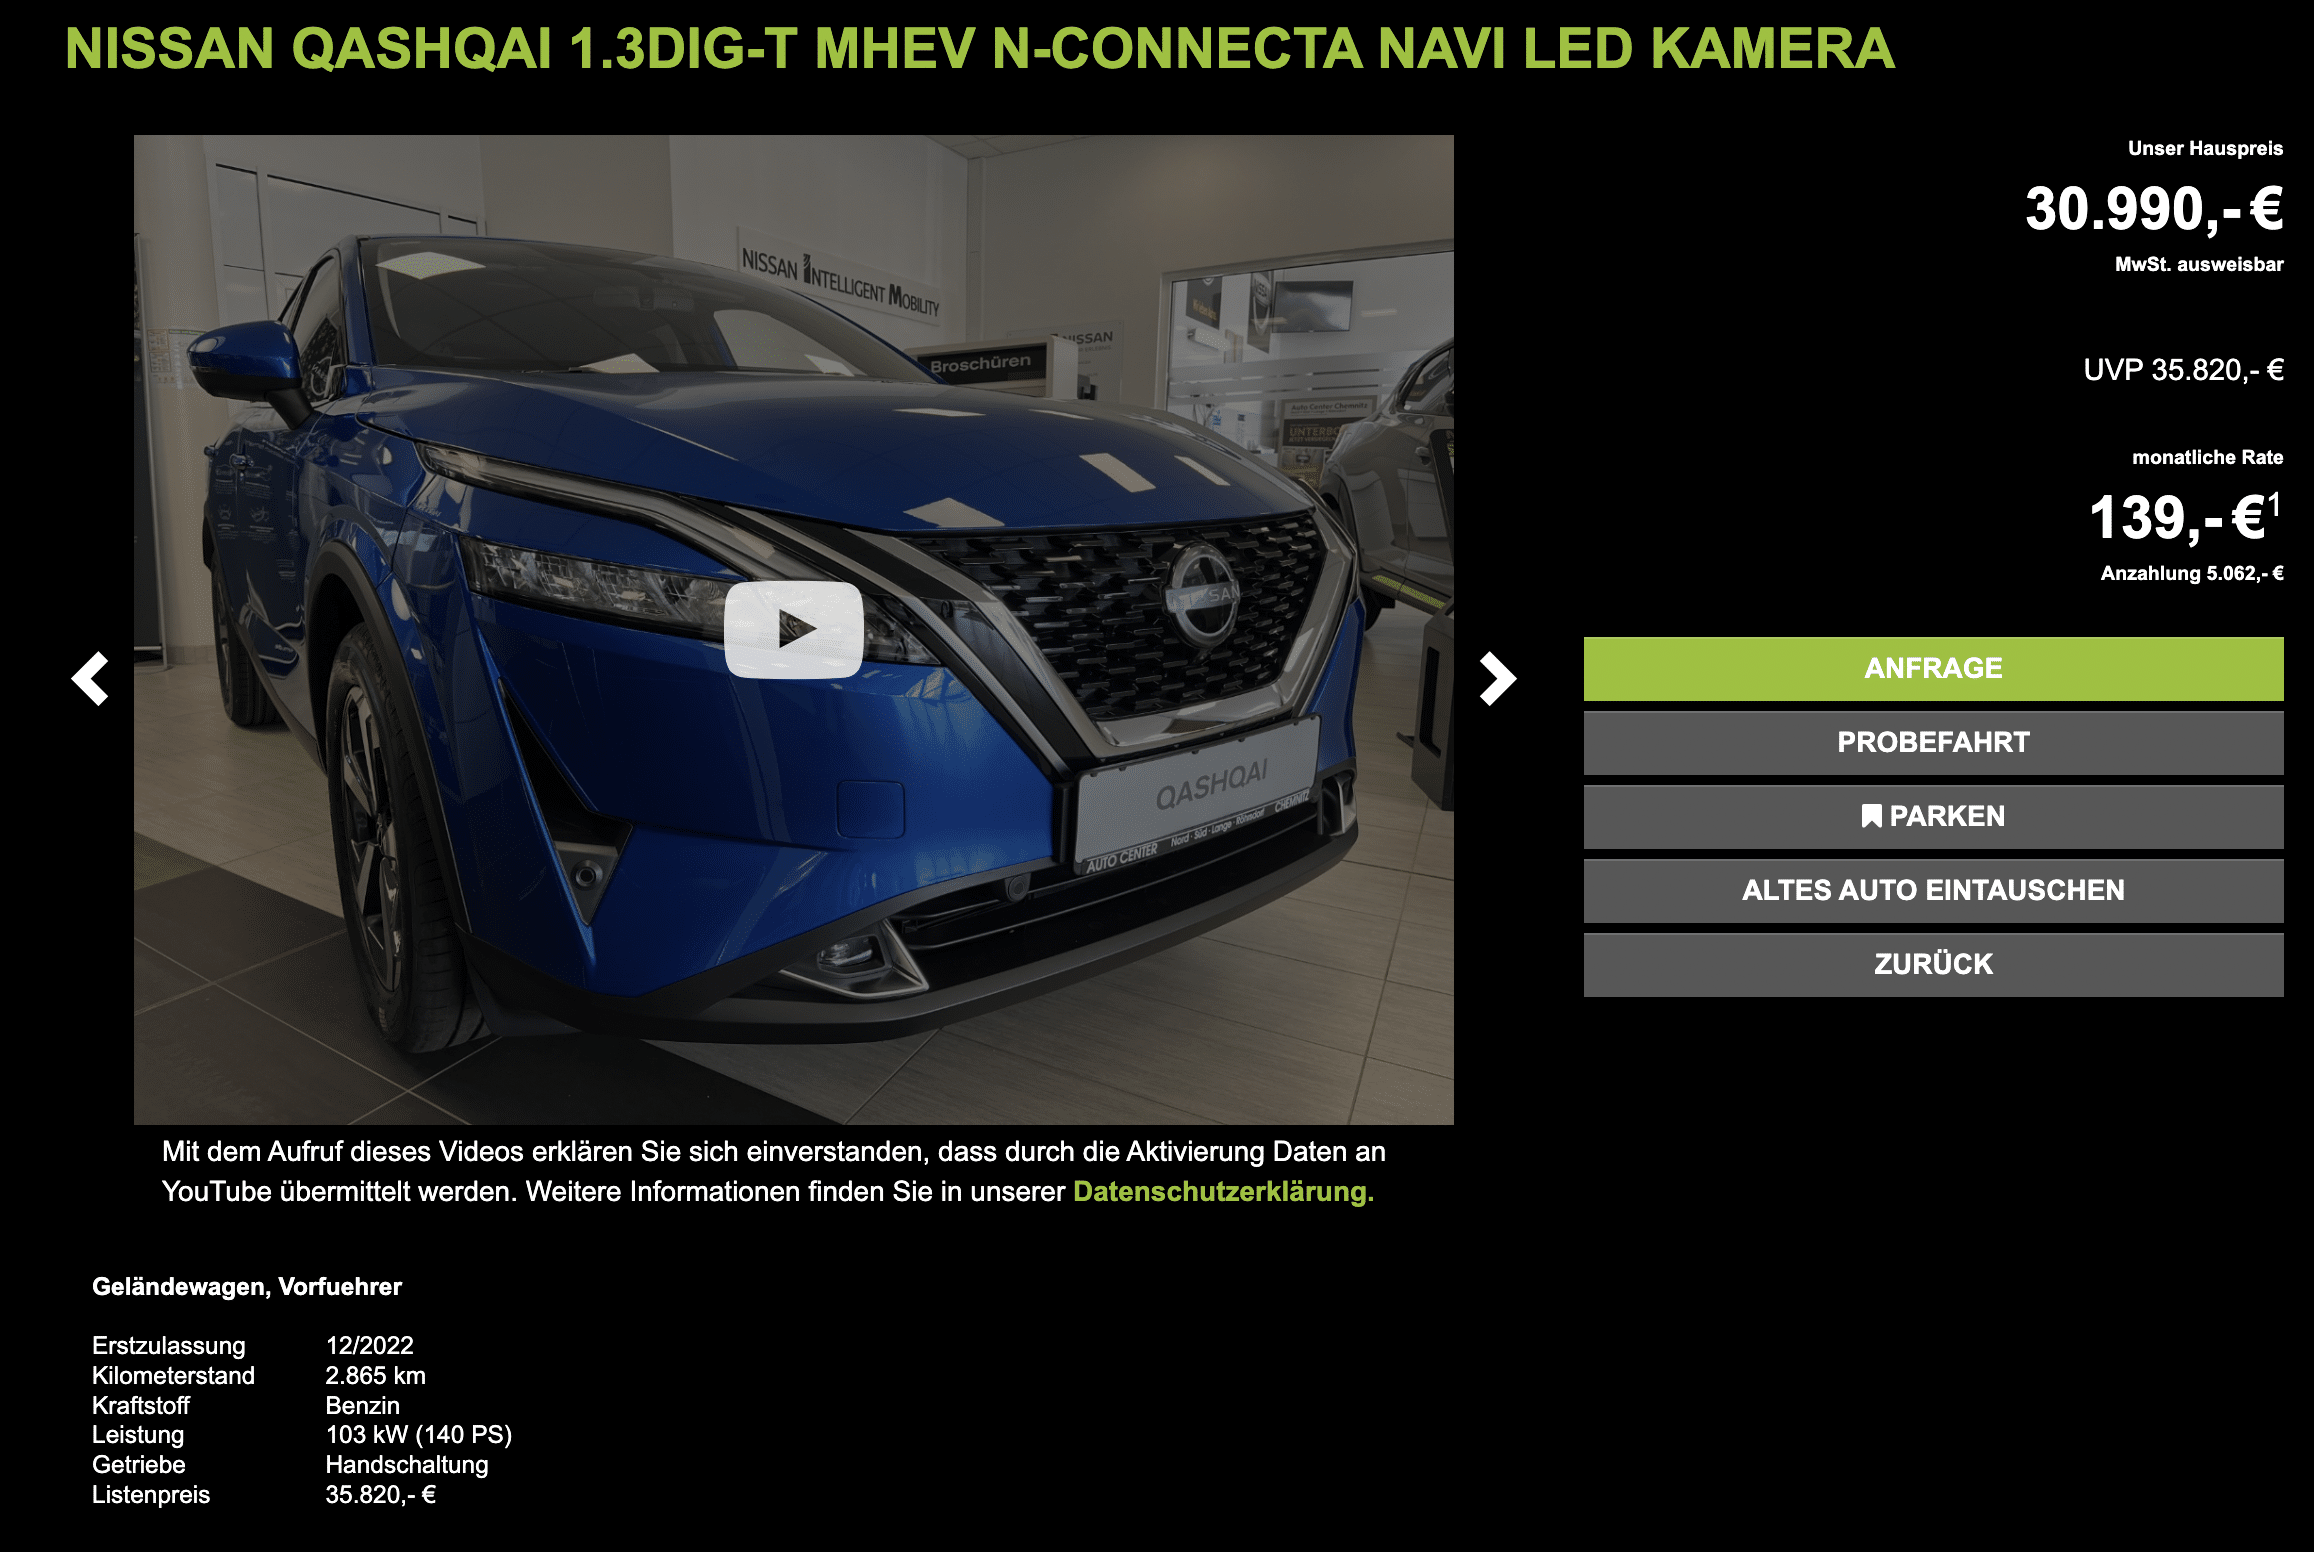Book a test drive via PROBEFAHRT
The height and width of the screenshot is (1552, 2314).
pyautogui.click(x=1933, y=742)
